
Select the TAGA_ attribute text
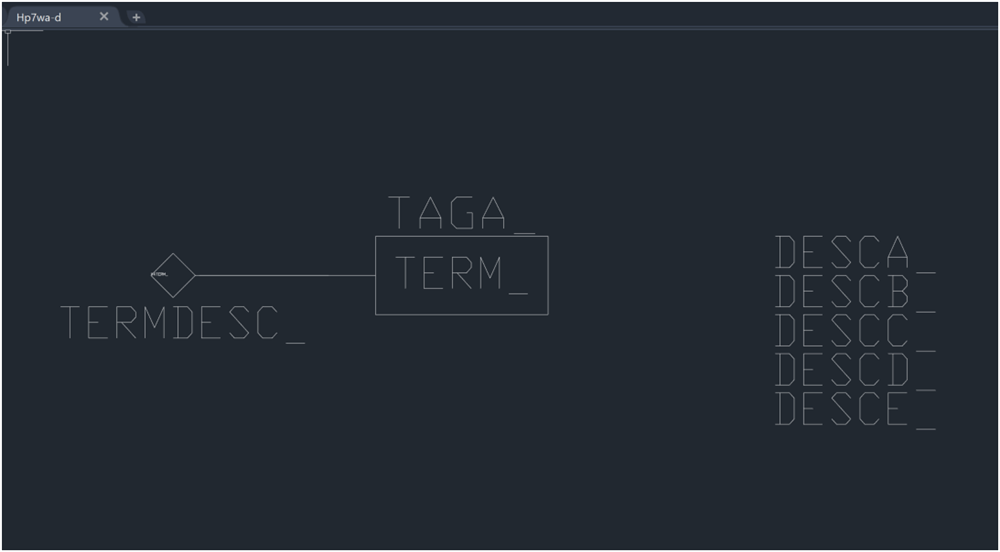462,215
